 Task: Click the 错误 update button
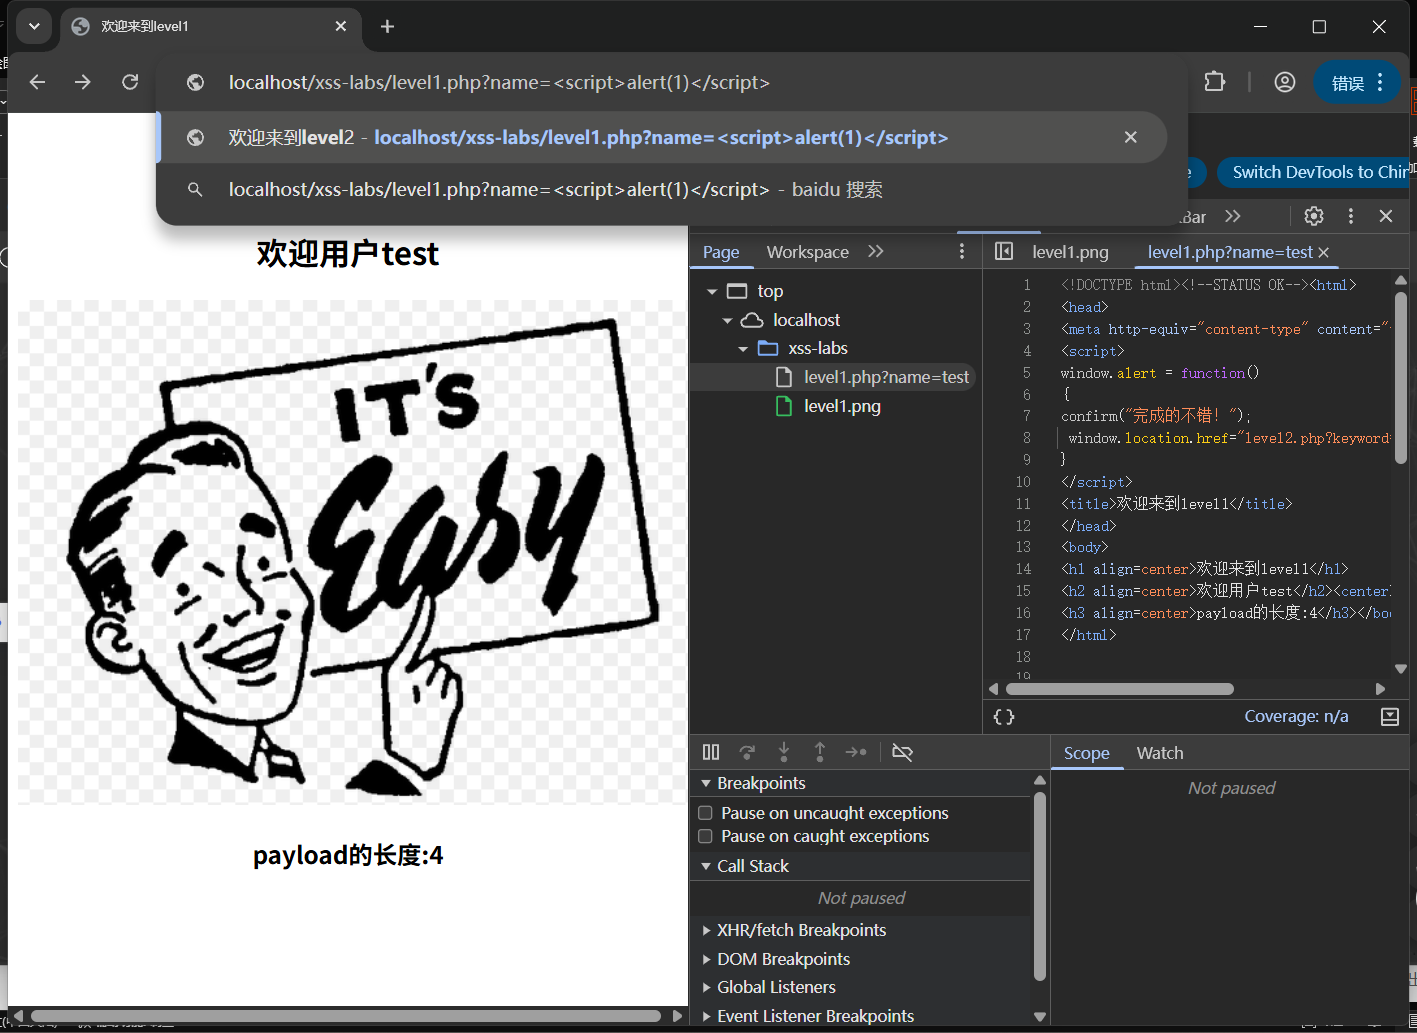tap(1357, 83)
